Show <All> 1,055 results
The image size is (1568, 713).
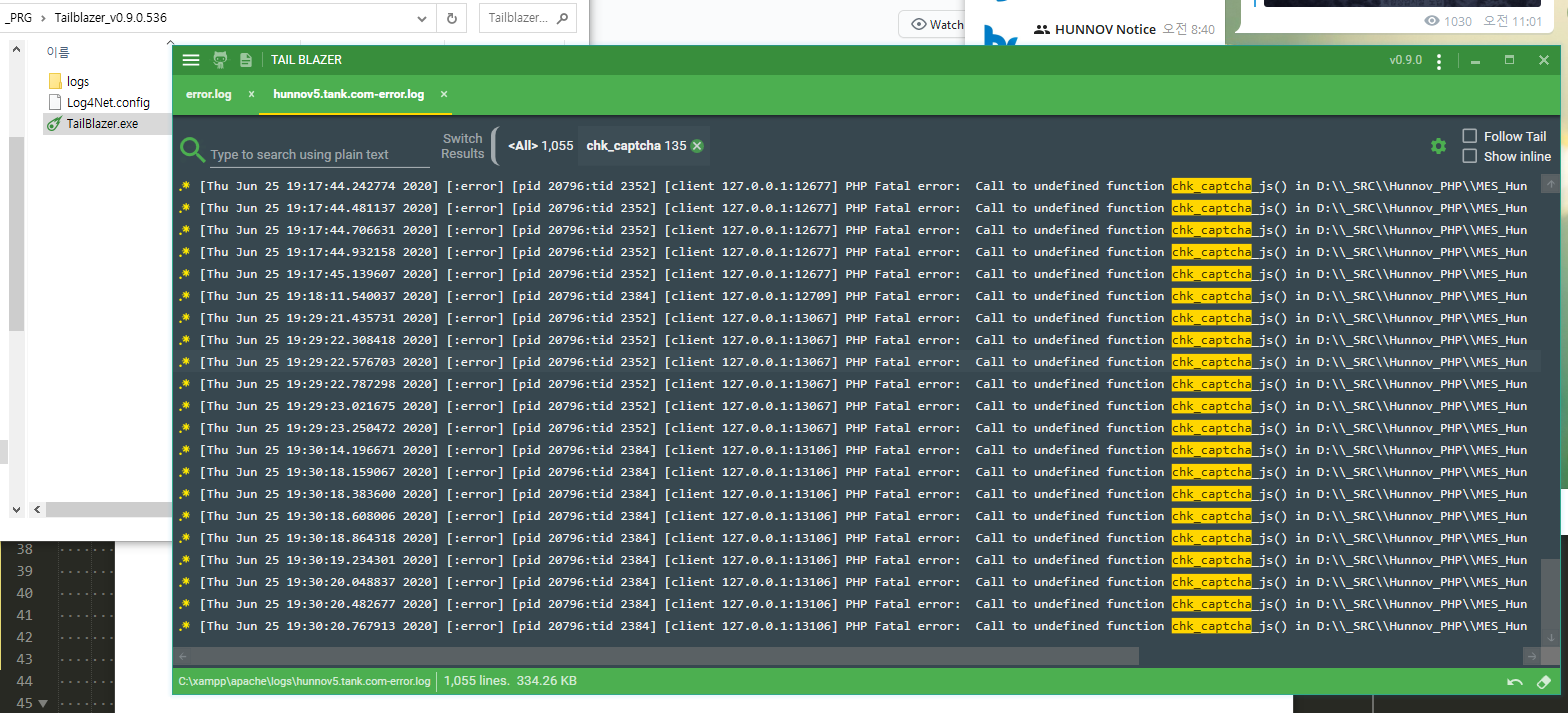[x=540, y=146]
